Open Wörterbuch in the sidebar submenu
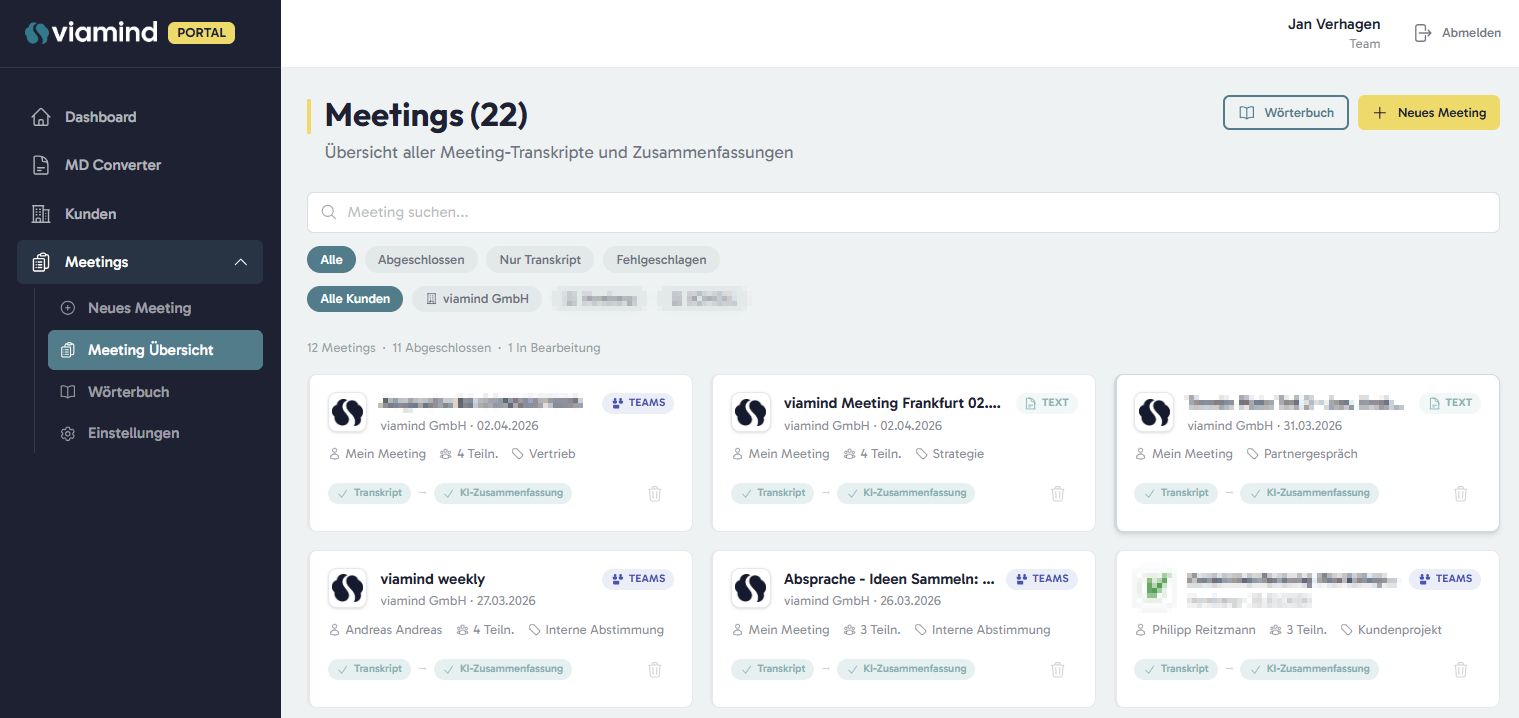1519x718 pixels. tap(128, 392)
